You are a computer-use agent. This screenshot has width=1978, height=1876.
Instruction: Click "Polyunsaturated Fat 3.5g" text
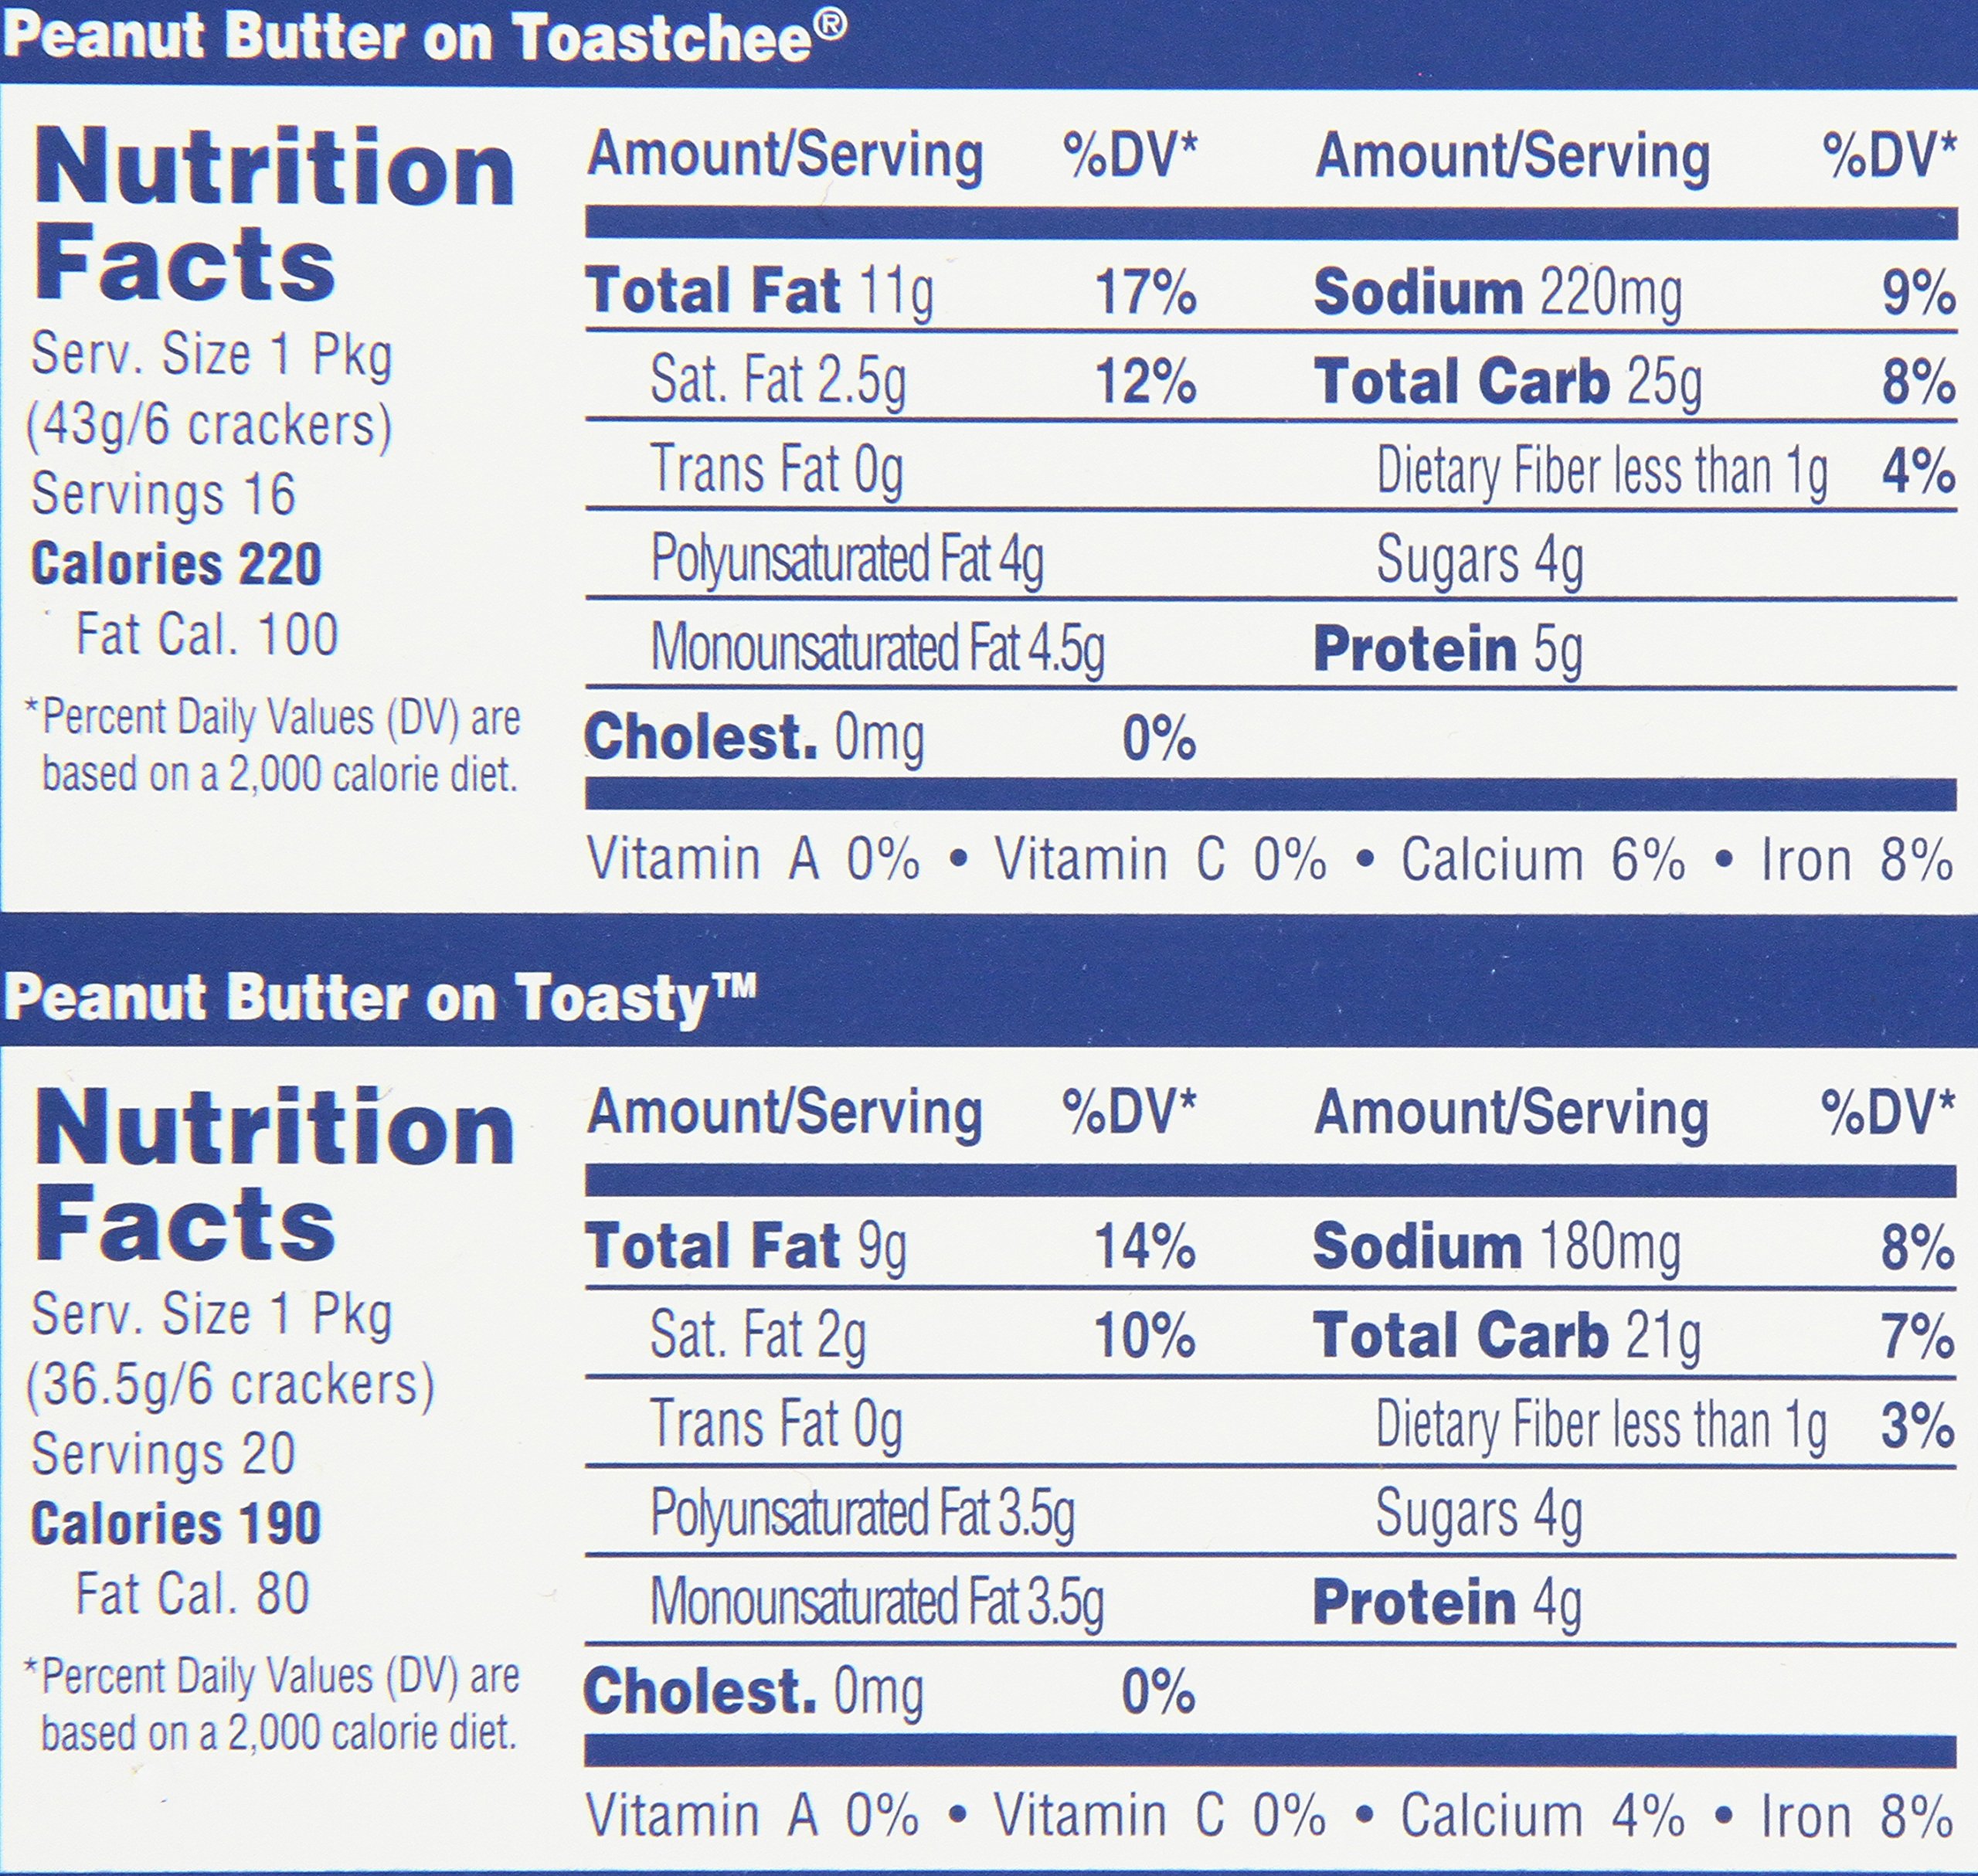862,1513
